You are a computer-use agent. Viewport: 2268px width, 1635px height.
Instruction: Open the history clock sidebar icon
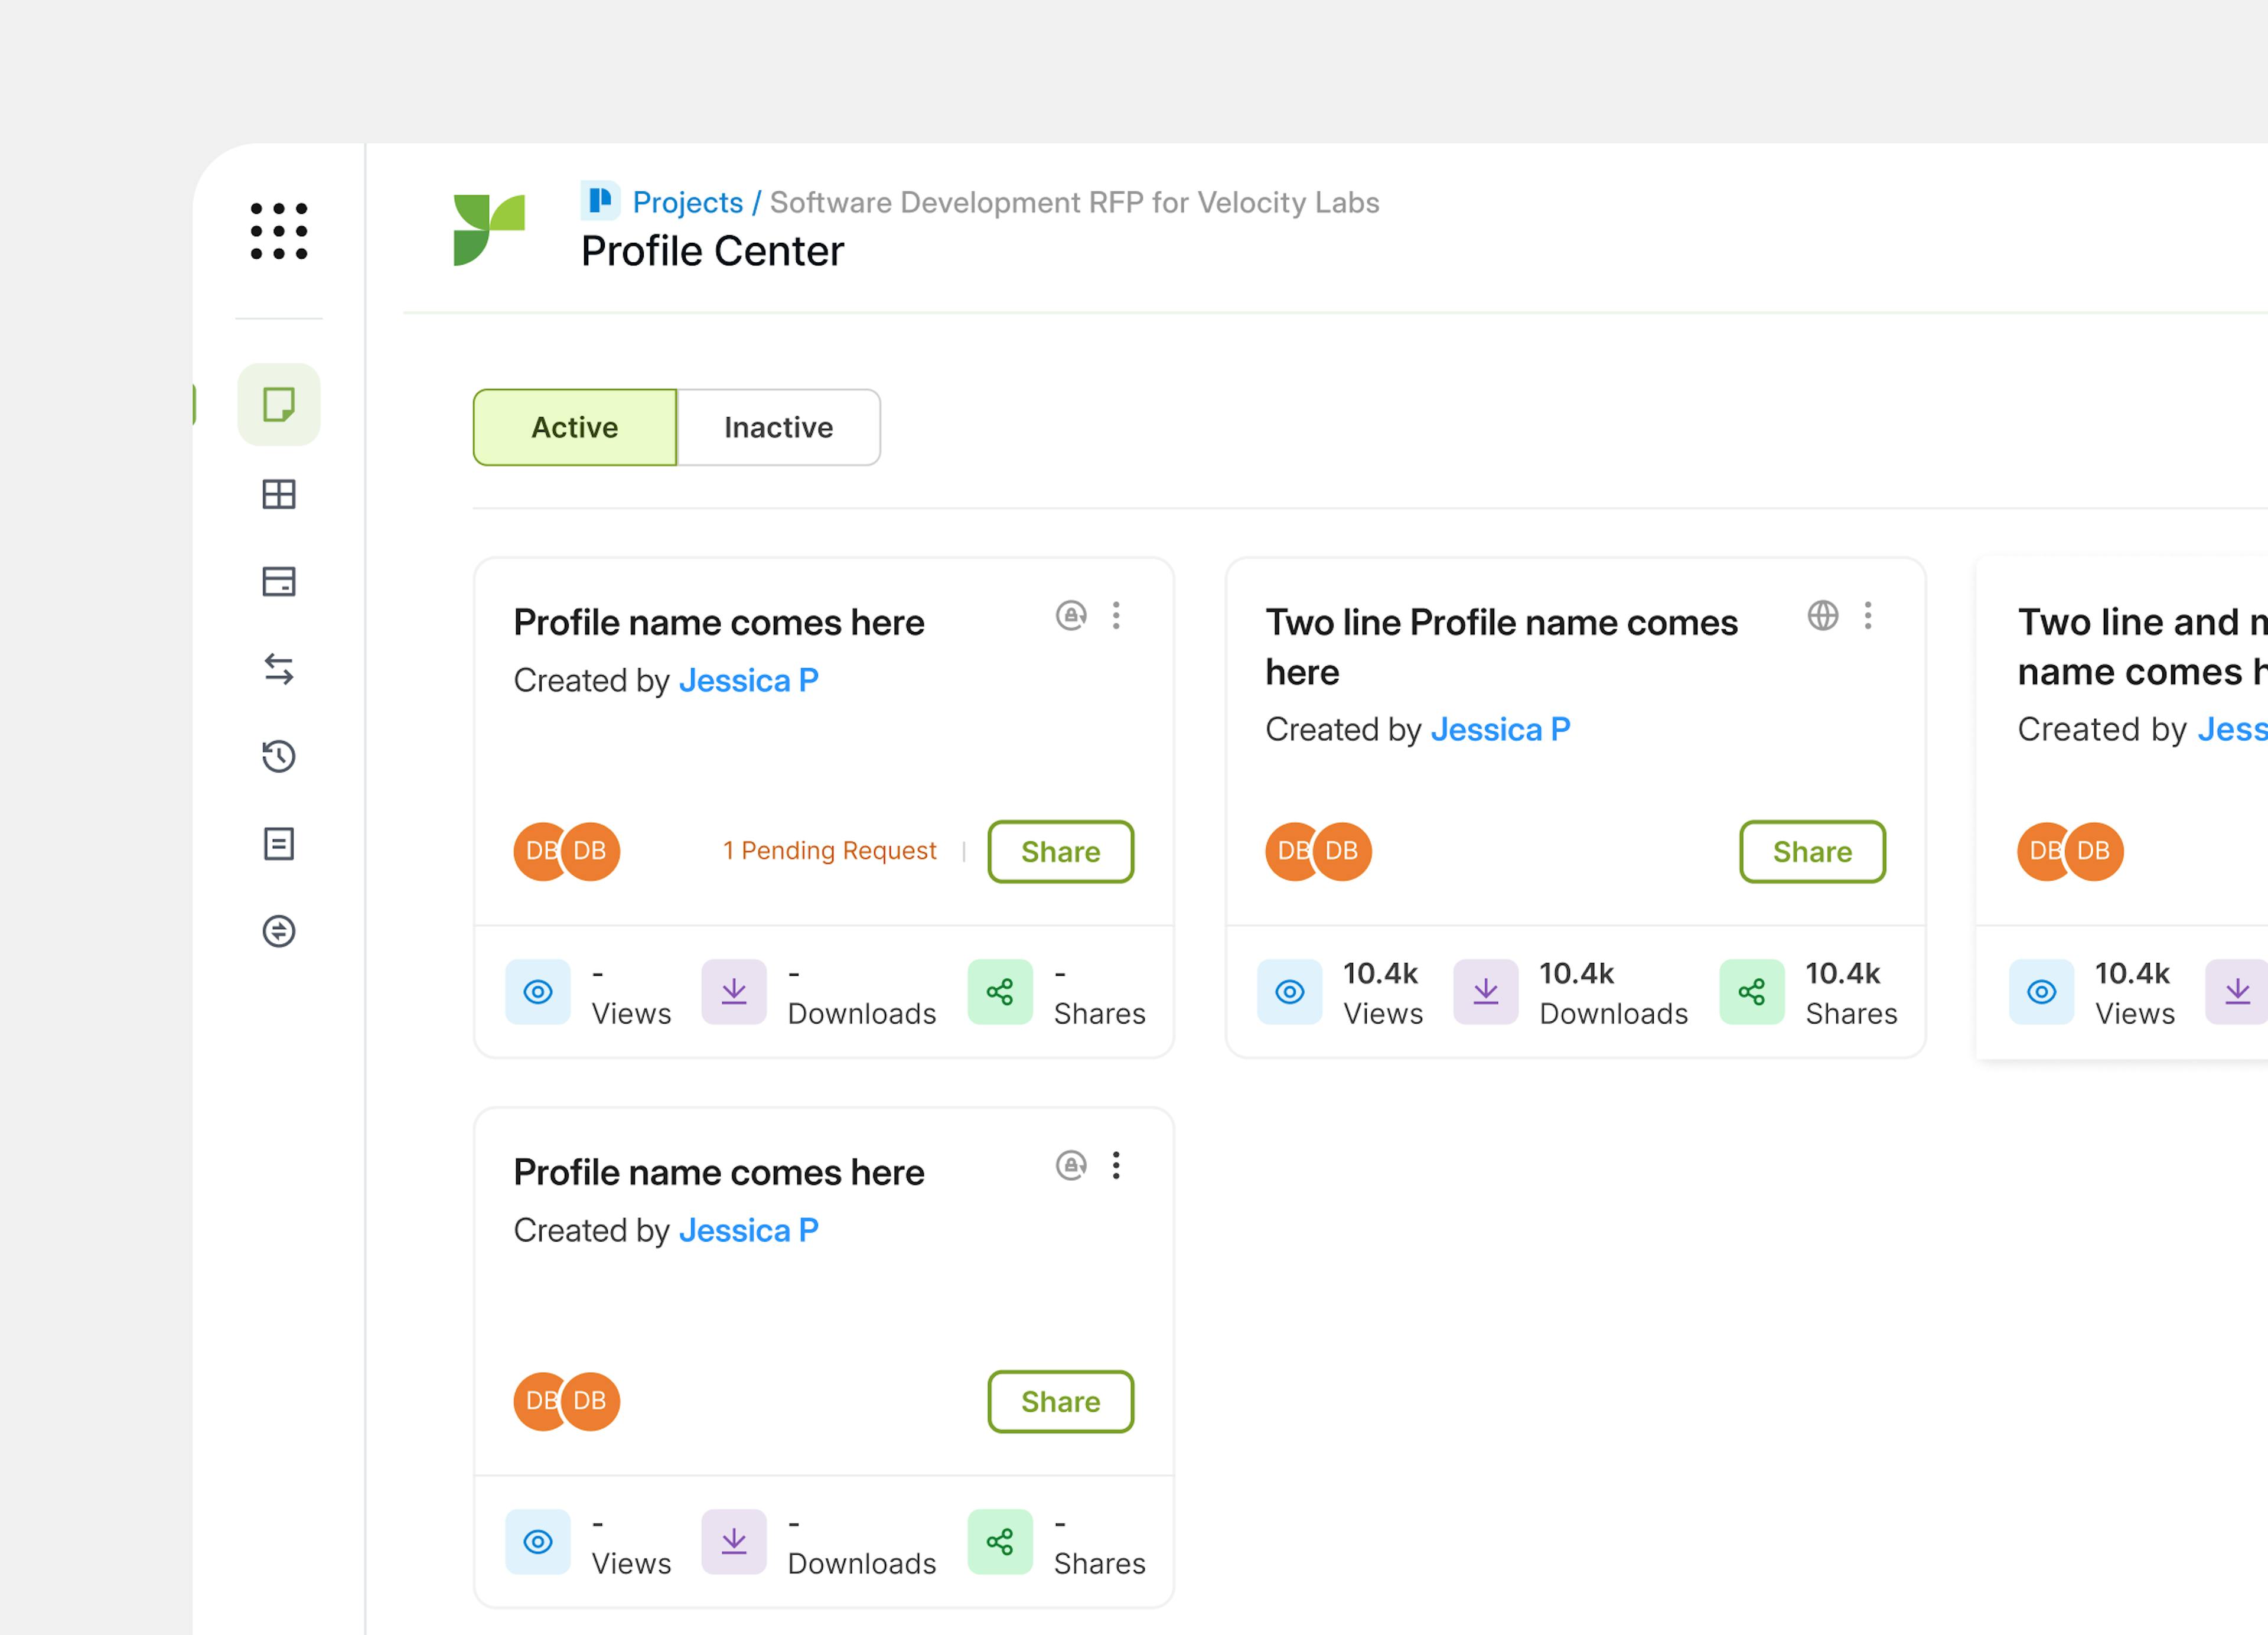point(279,756)
